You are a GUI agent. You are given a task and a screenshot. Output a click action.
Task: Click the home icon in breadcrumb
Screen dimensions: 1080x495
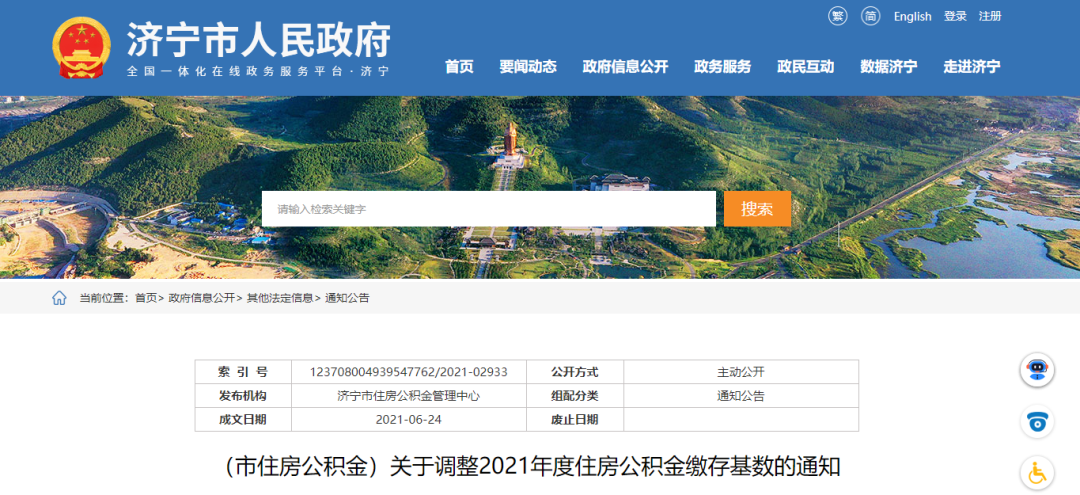59,298
